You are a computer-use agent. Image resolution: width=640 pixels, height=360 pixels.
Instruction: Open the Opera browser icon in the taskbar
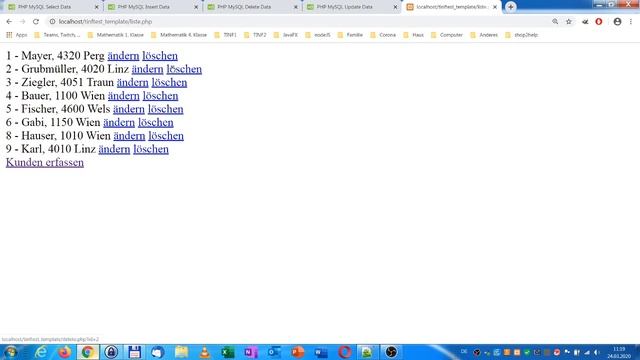coord(344,352)
